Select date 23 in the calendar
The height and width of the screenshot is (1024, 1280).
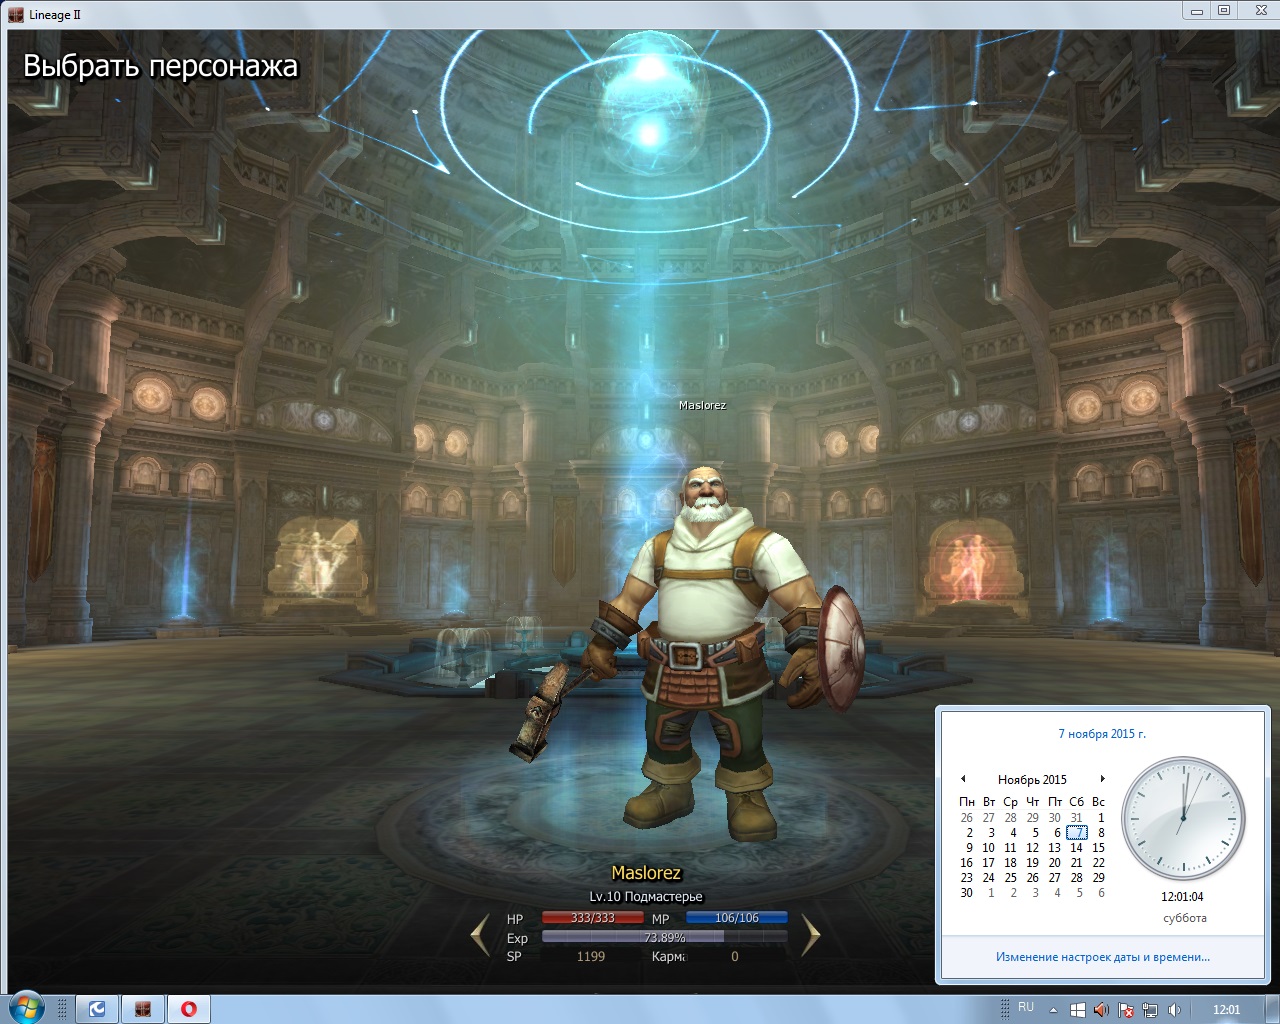point(966,877)
